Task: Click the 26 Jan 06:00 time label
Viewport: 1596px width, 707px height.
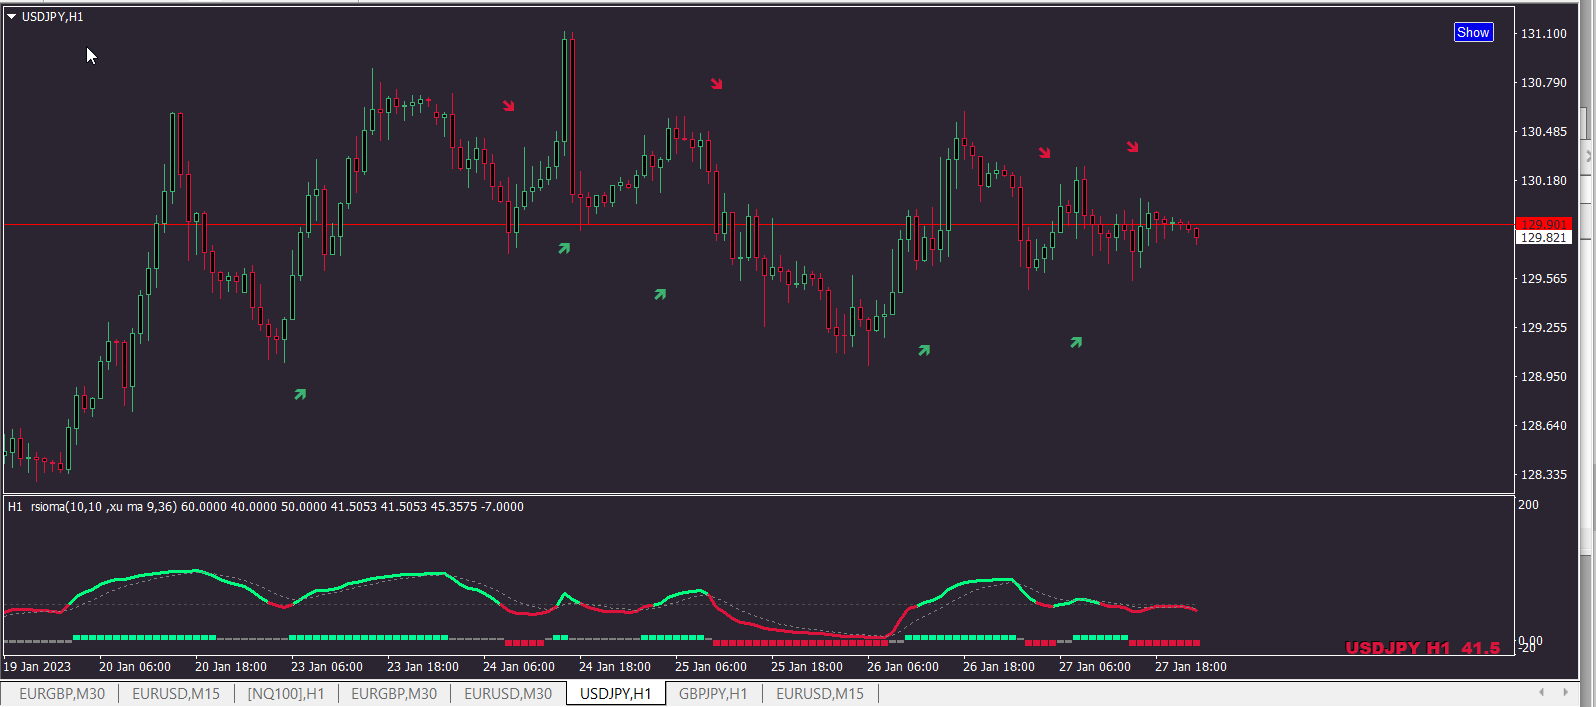Action: click(x=903, y=666)
